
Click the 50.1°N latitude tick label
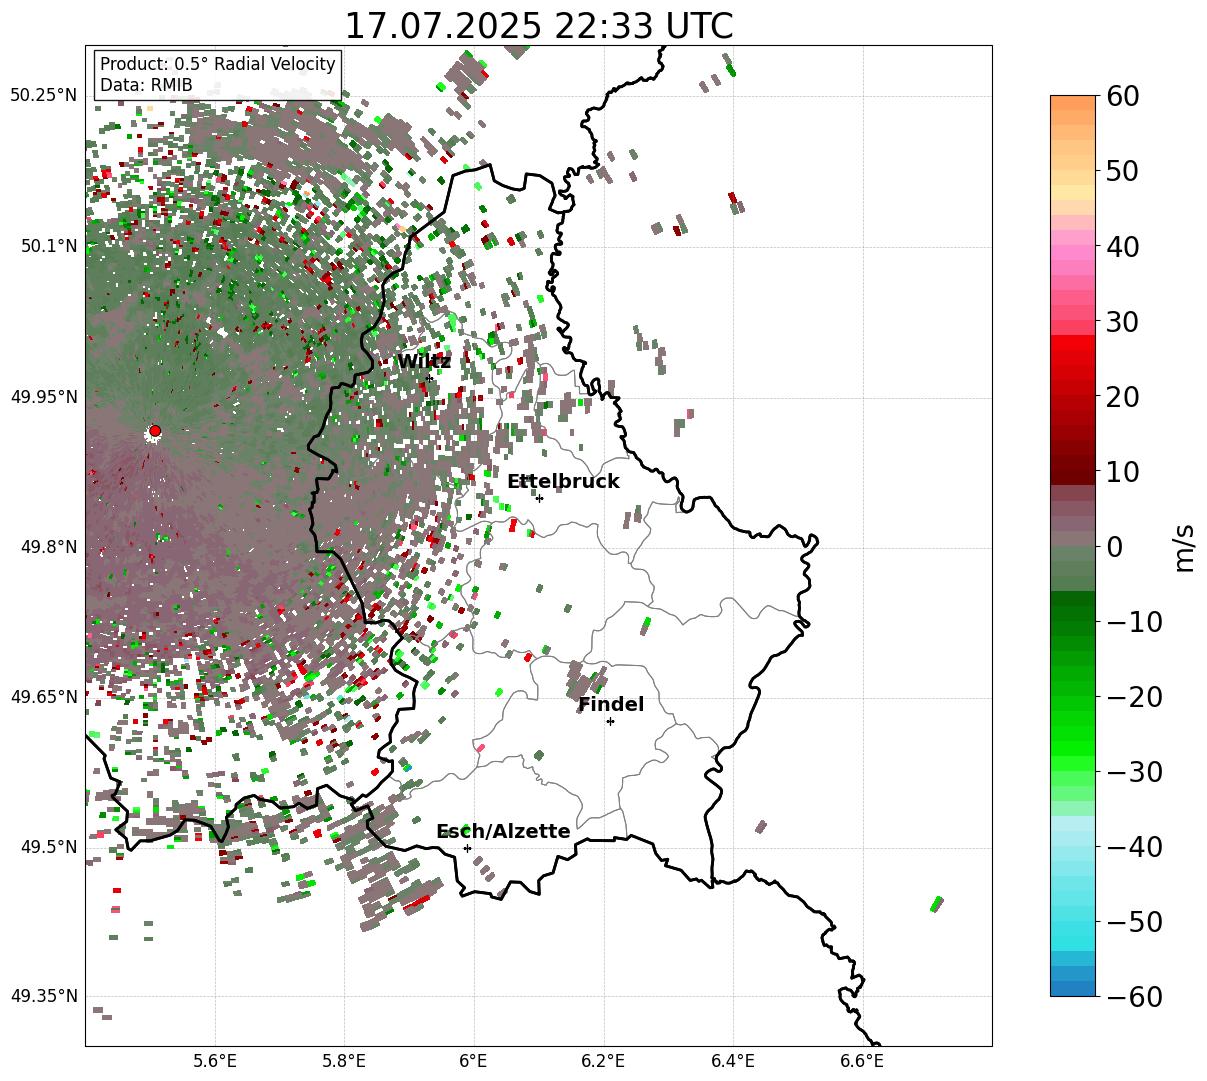48,246
